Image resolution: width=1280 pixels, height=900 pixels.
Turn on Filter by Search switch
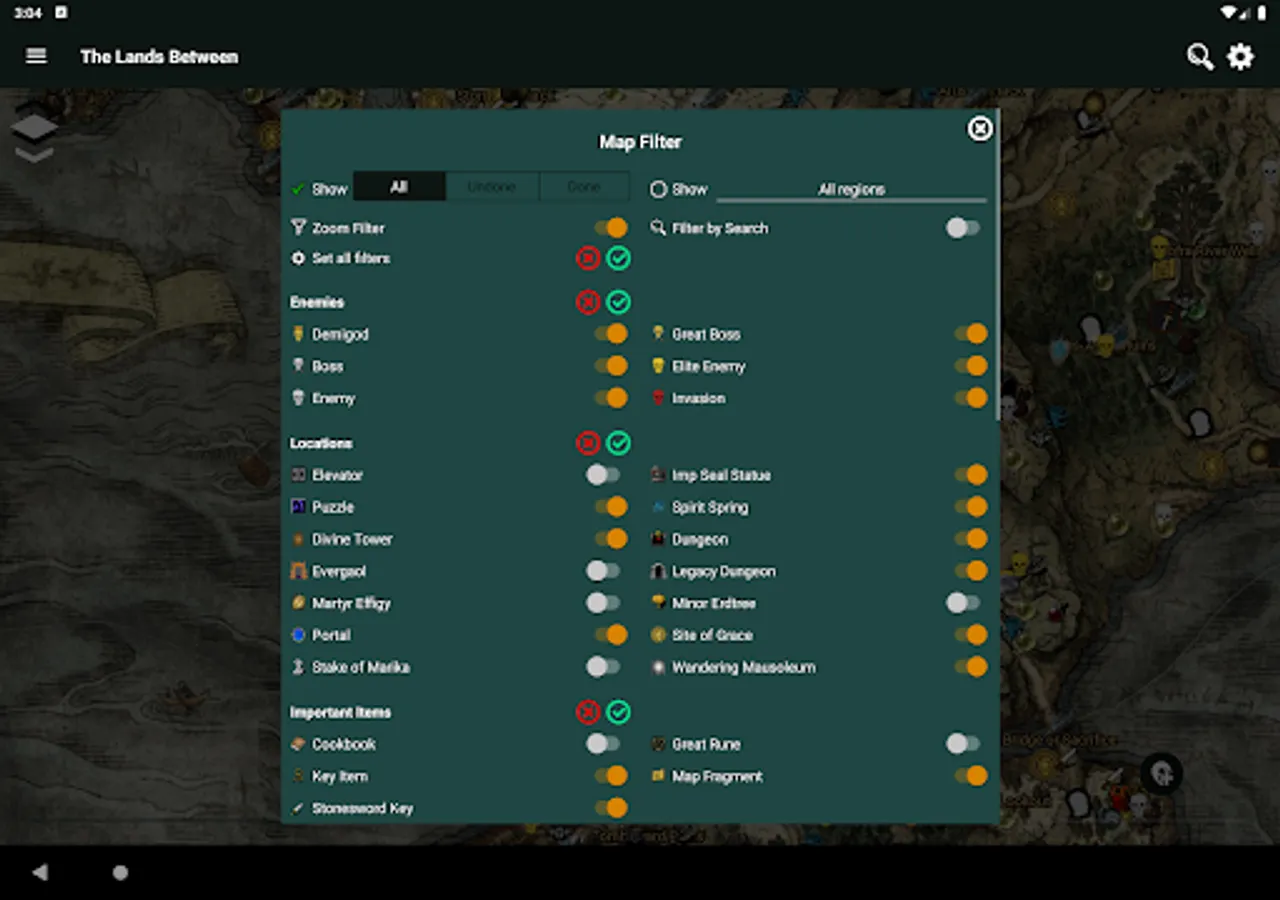(x=963, y=228)
